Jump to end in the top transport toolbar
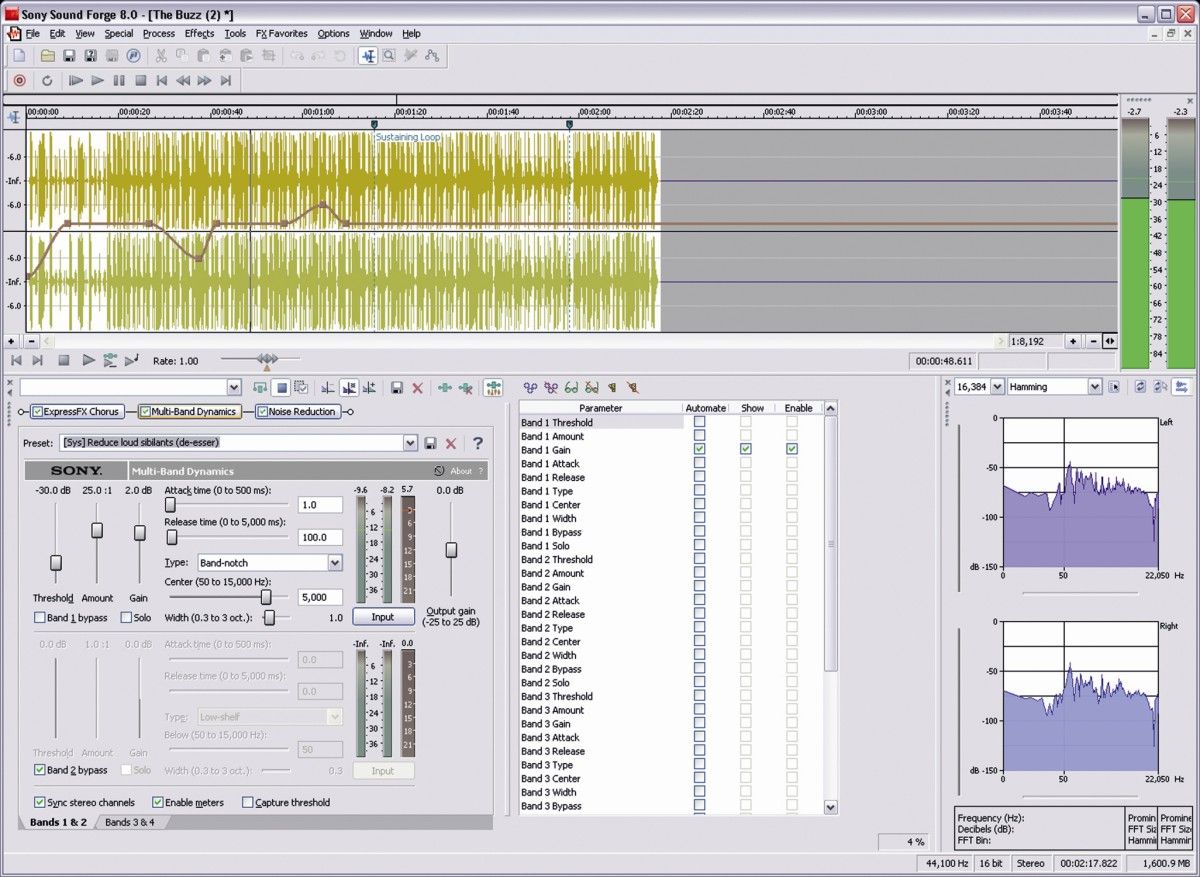This screenshot has height=877, width=1200. pos(226,80)
